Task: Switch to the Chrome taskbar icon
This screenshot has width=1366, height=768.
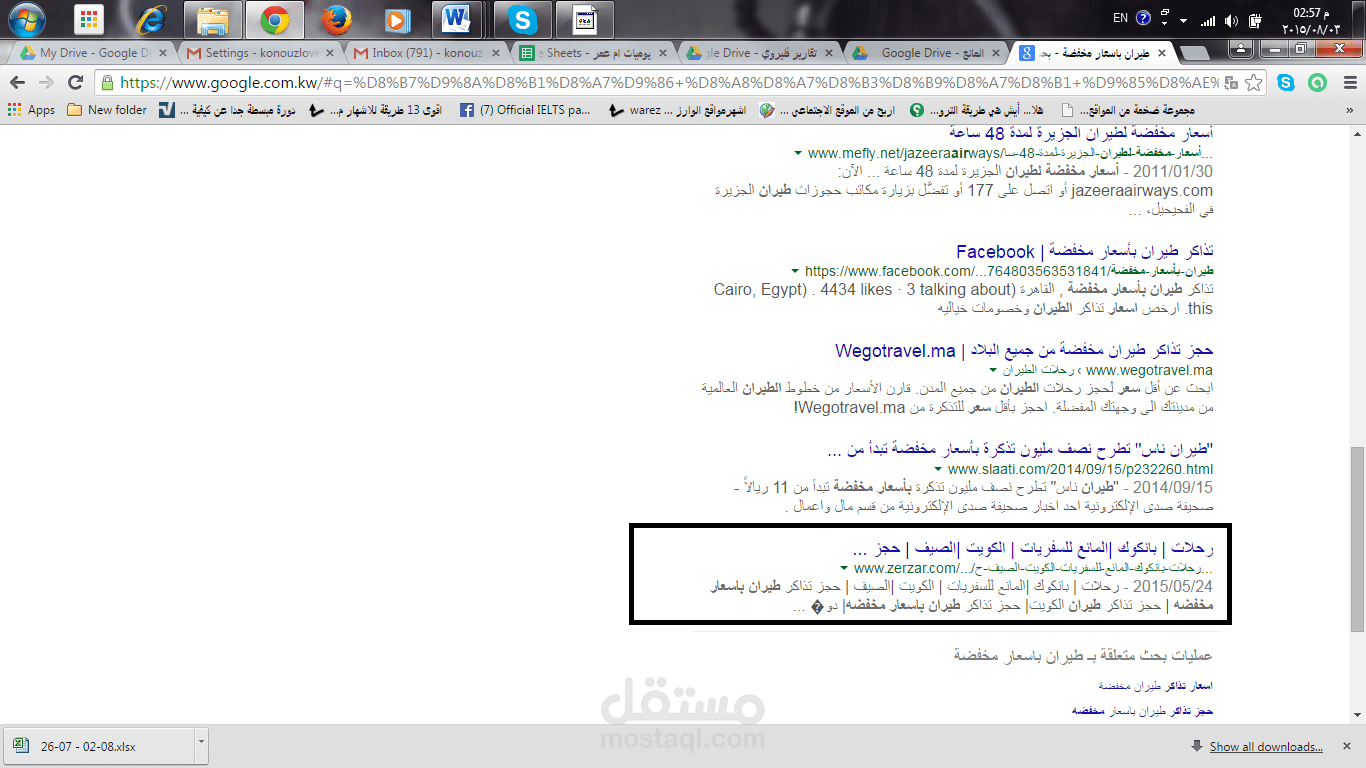Action: click(x=276, y=19)
